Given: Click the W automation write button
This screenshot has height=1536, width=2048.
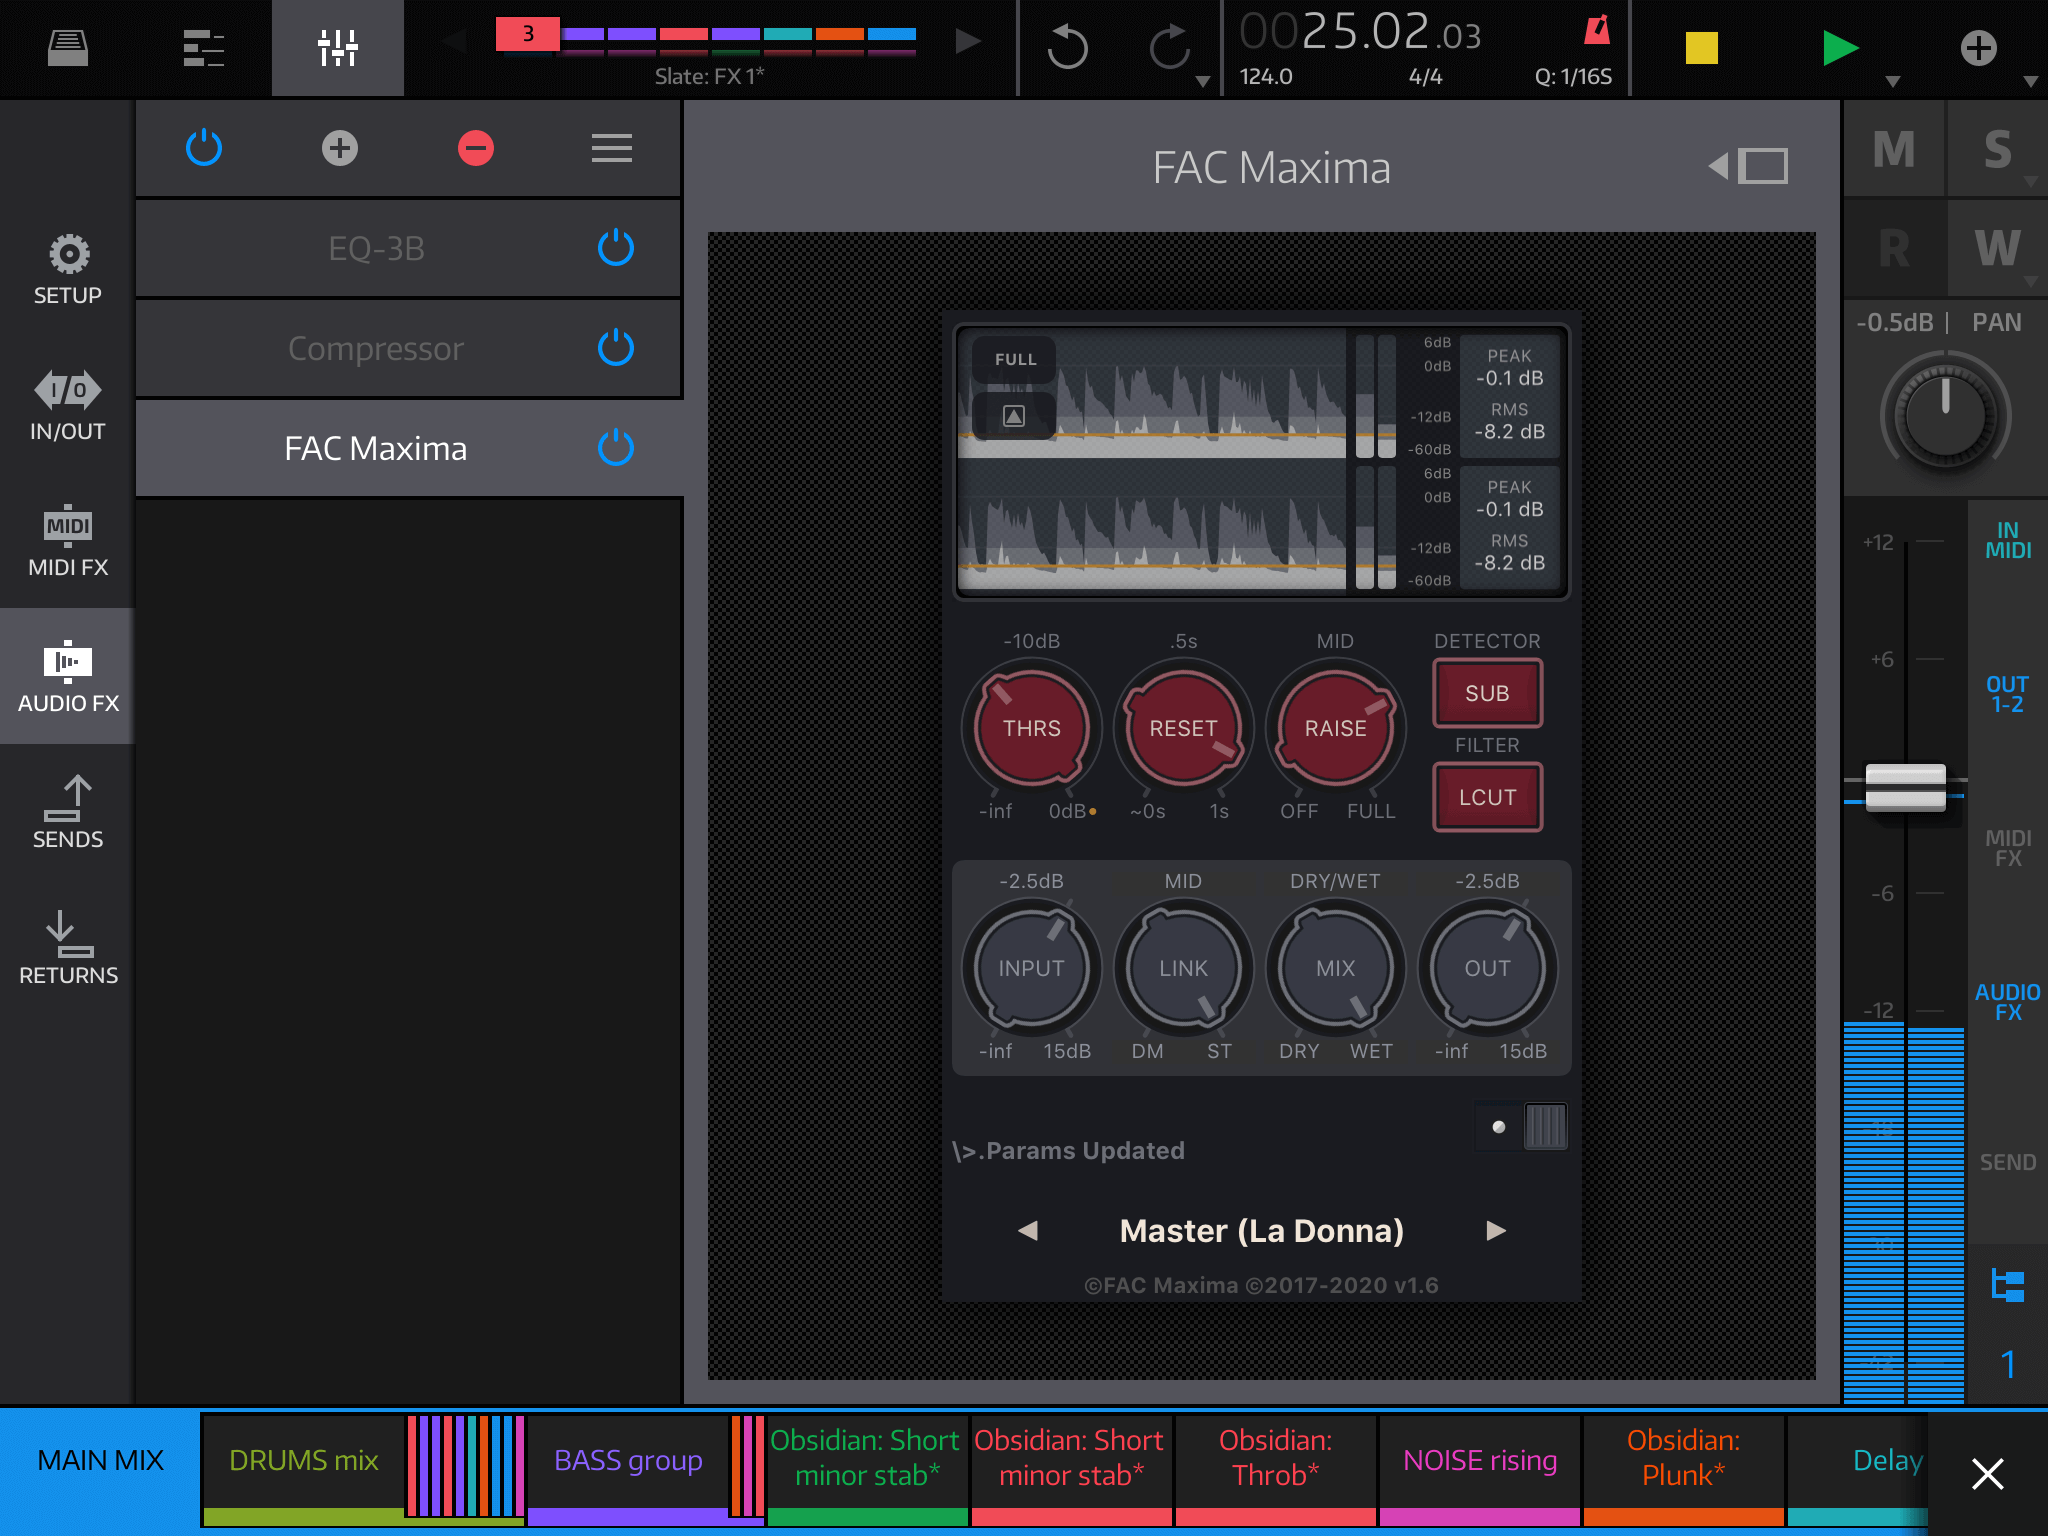Looking at the screenshot, I should pos(1998,248).
